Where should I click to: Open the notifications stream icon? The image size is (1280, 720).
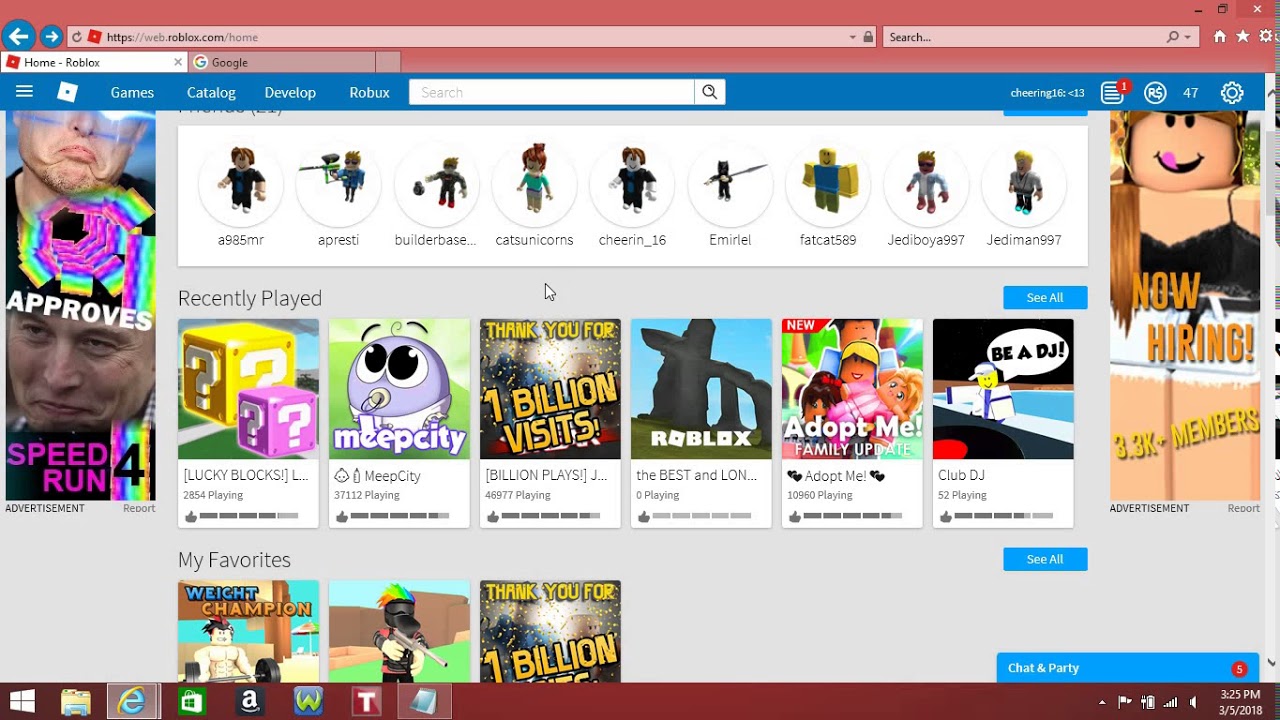pyautogui.click(x=1112, y=93)
